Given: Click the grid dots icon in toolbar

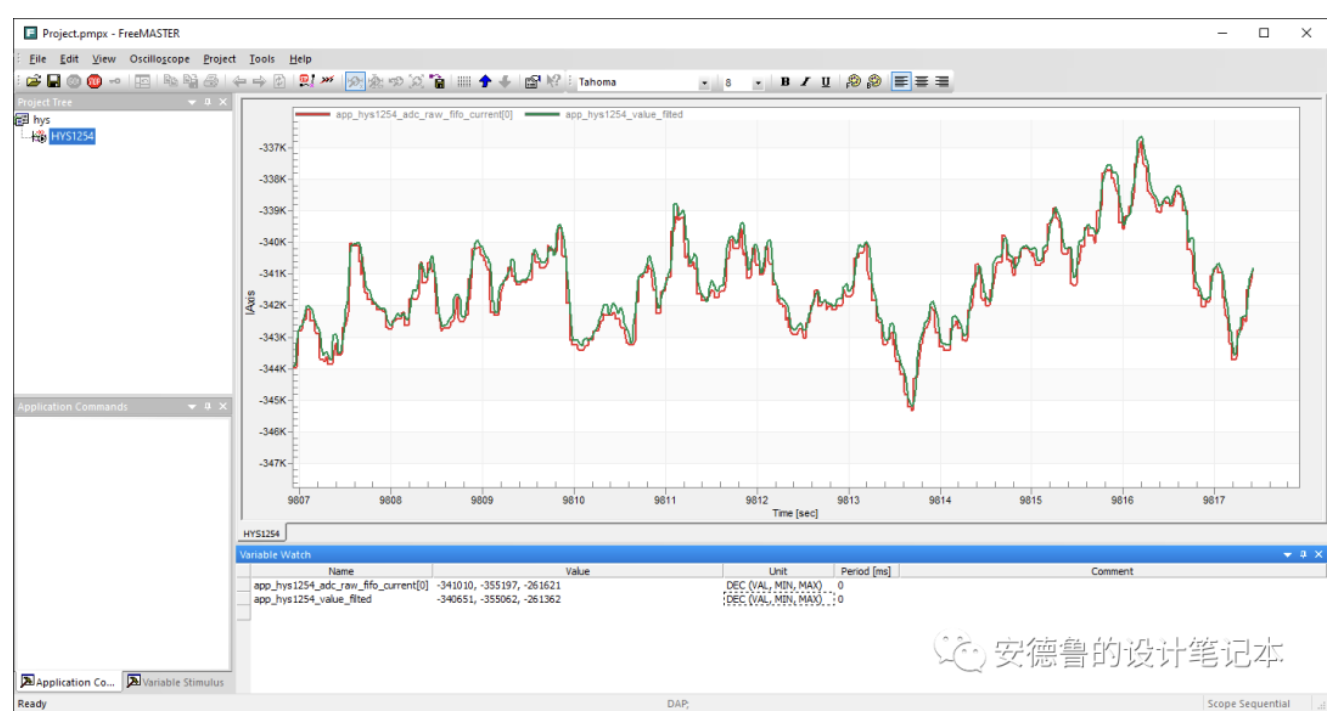Looking at the screenshot, I should (x=464, y=82).
